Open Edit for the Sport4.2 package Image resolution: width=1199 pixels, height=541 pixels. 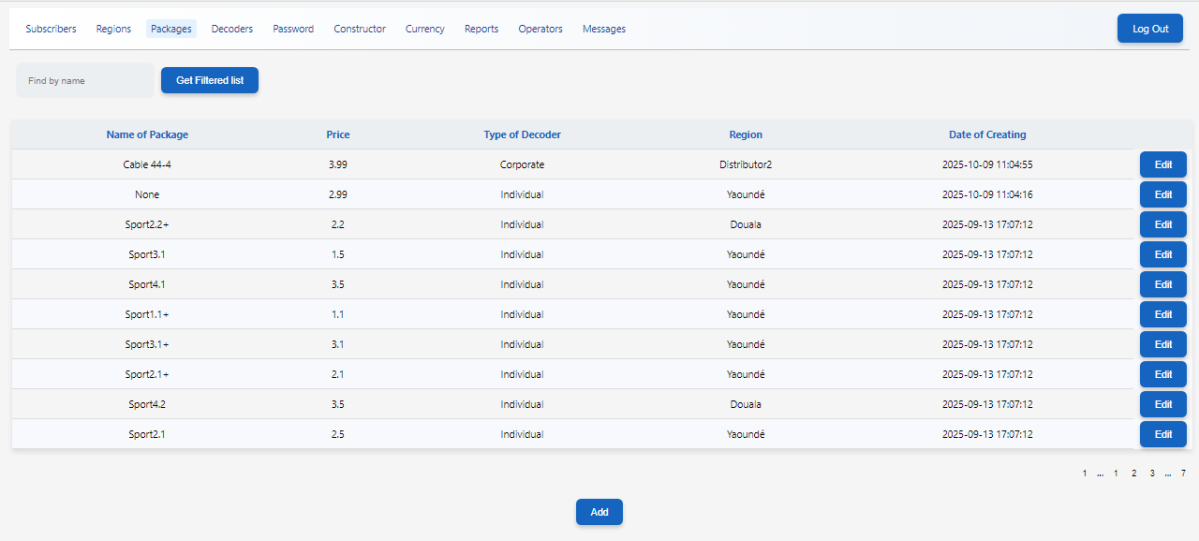1162,405
